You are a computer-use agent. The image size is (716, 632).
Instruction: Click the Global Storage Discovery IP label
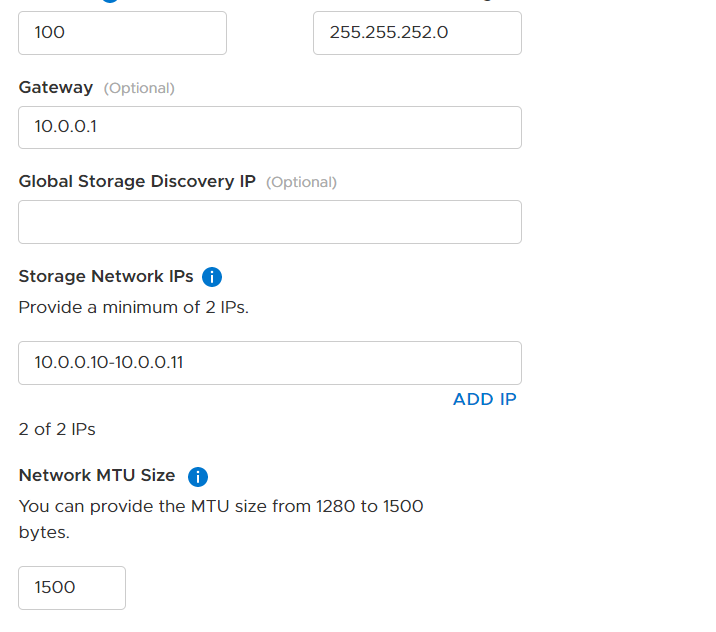(137, 182)
